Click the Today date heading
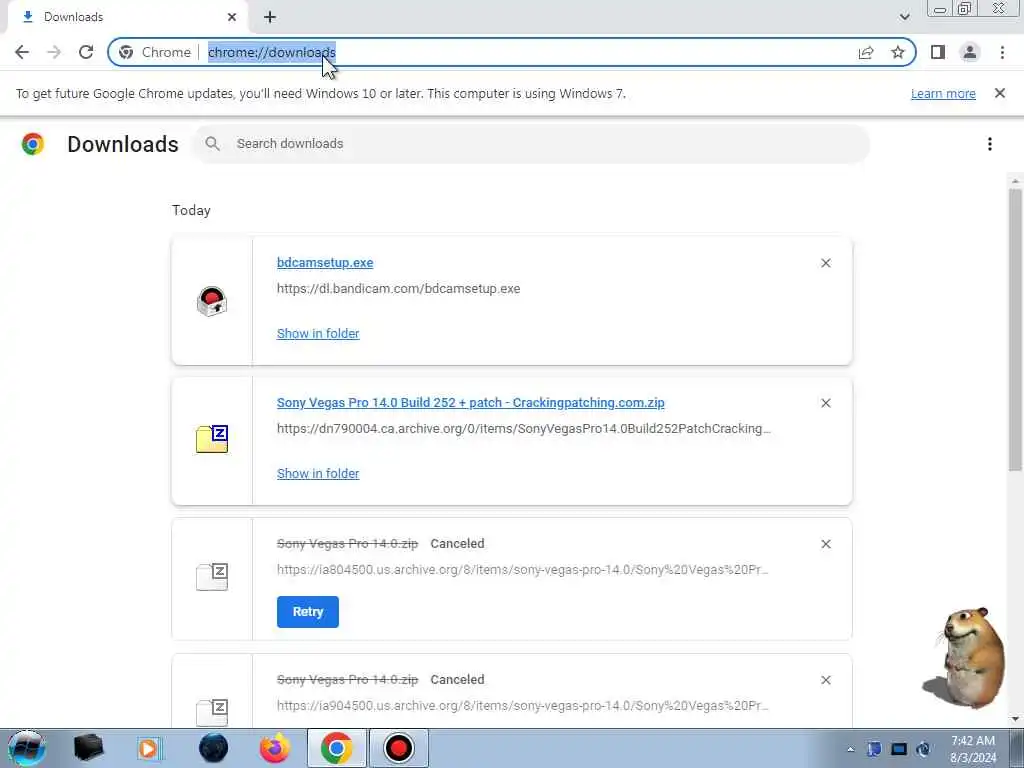Image resolution: width=1024 pixels, height=768 pixels. [x=191, y=210]
